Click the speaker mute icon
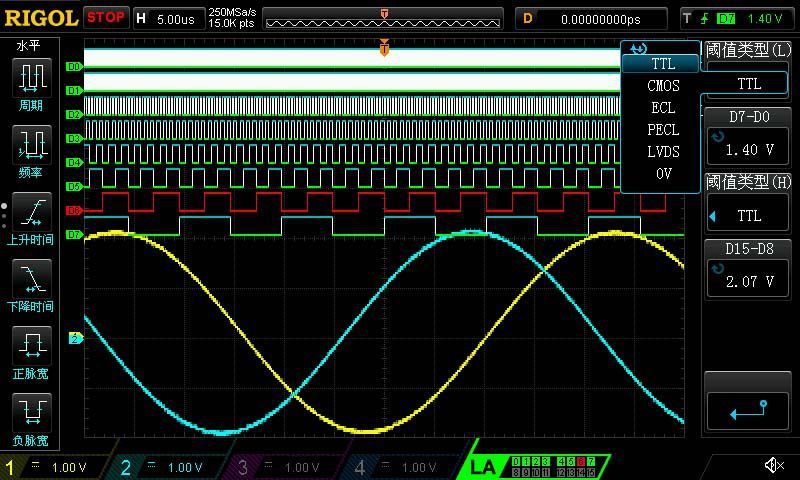Image resolution: width=800 pixels, height=480 pixels. [x=773, y=465]
